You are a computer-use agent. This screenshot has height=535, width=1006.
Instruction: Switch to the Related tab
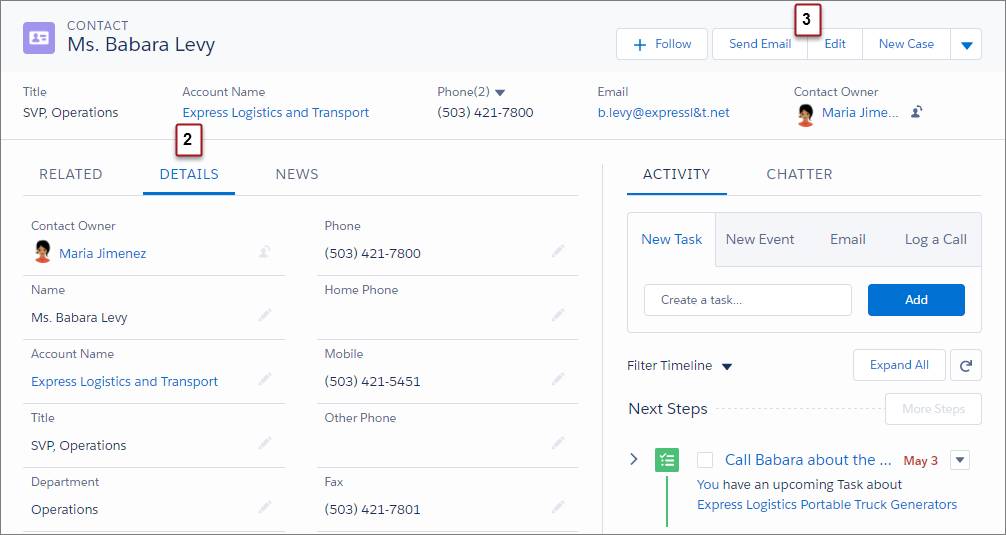71,174
